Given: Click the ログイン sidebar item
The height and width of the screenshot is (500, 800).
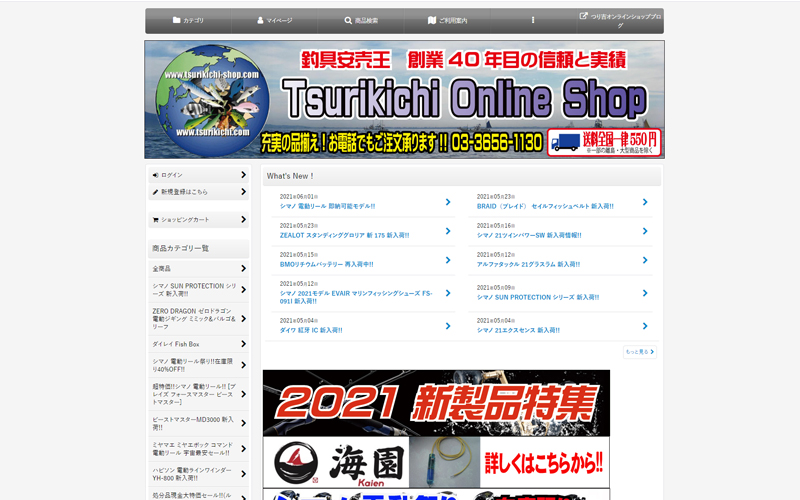Looking at the screenshot, I should point(197,175).
